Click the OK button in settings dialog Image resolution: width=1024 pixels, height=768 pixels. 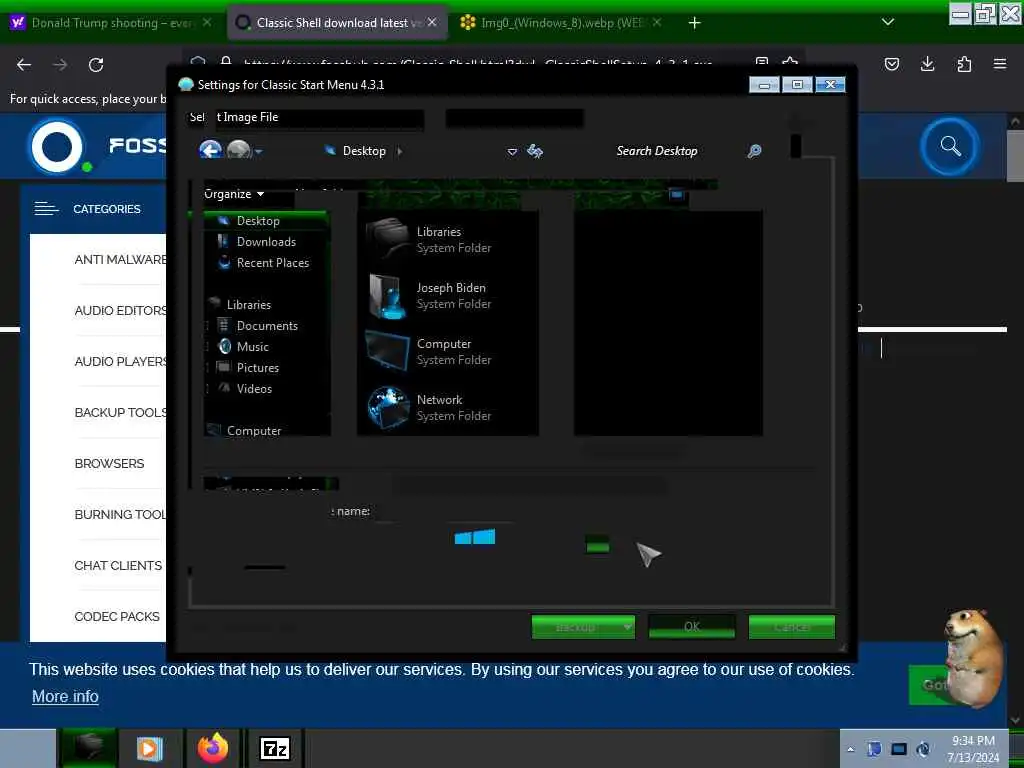[x=692, y=627]
